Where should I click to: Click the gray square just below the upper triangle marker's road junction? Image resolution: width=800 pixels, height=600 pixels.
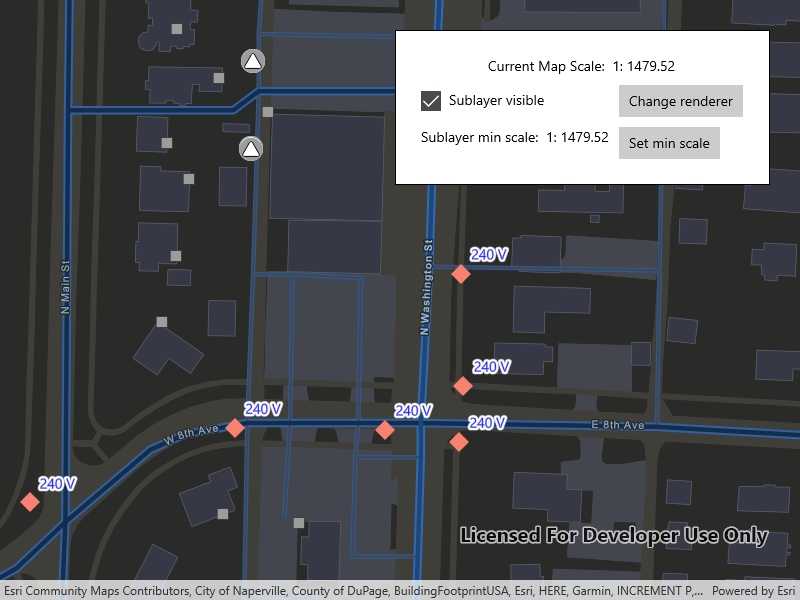tap(267, 112)
